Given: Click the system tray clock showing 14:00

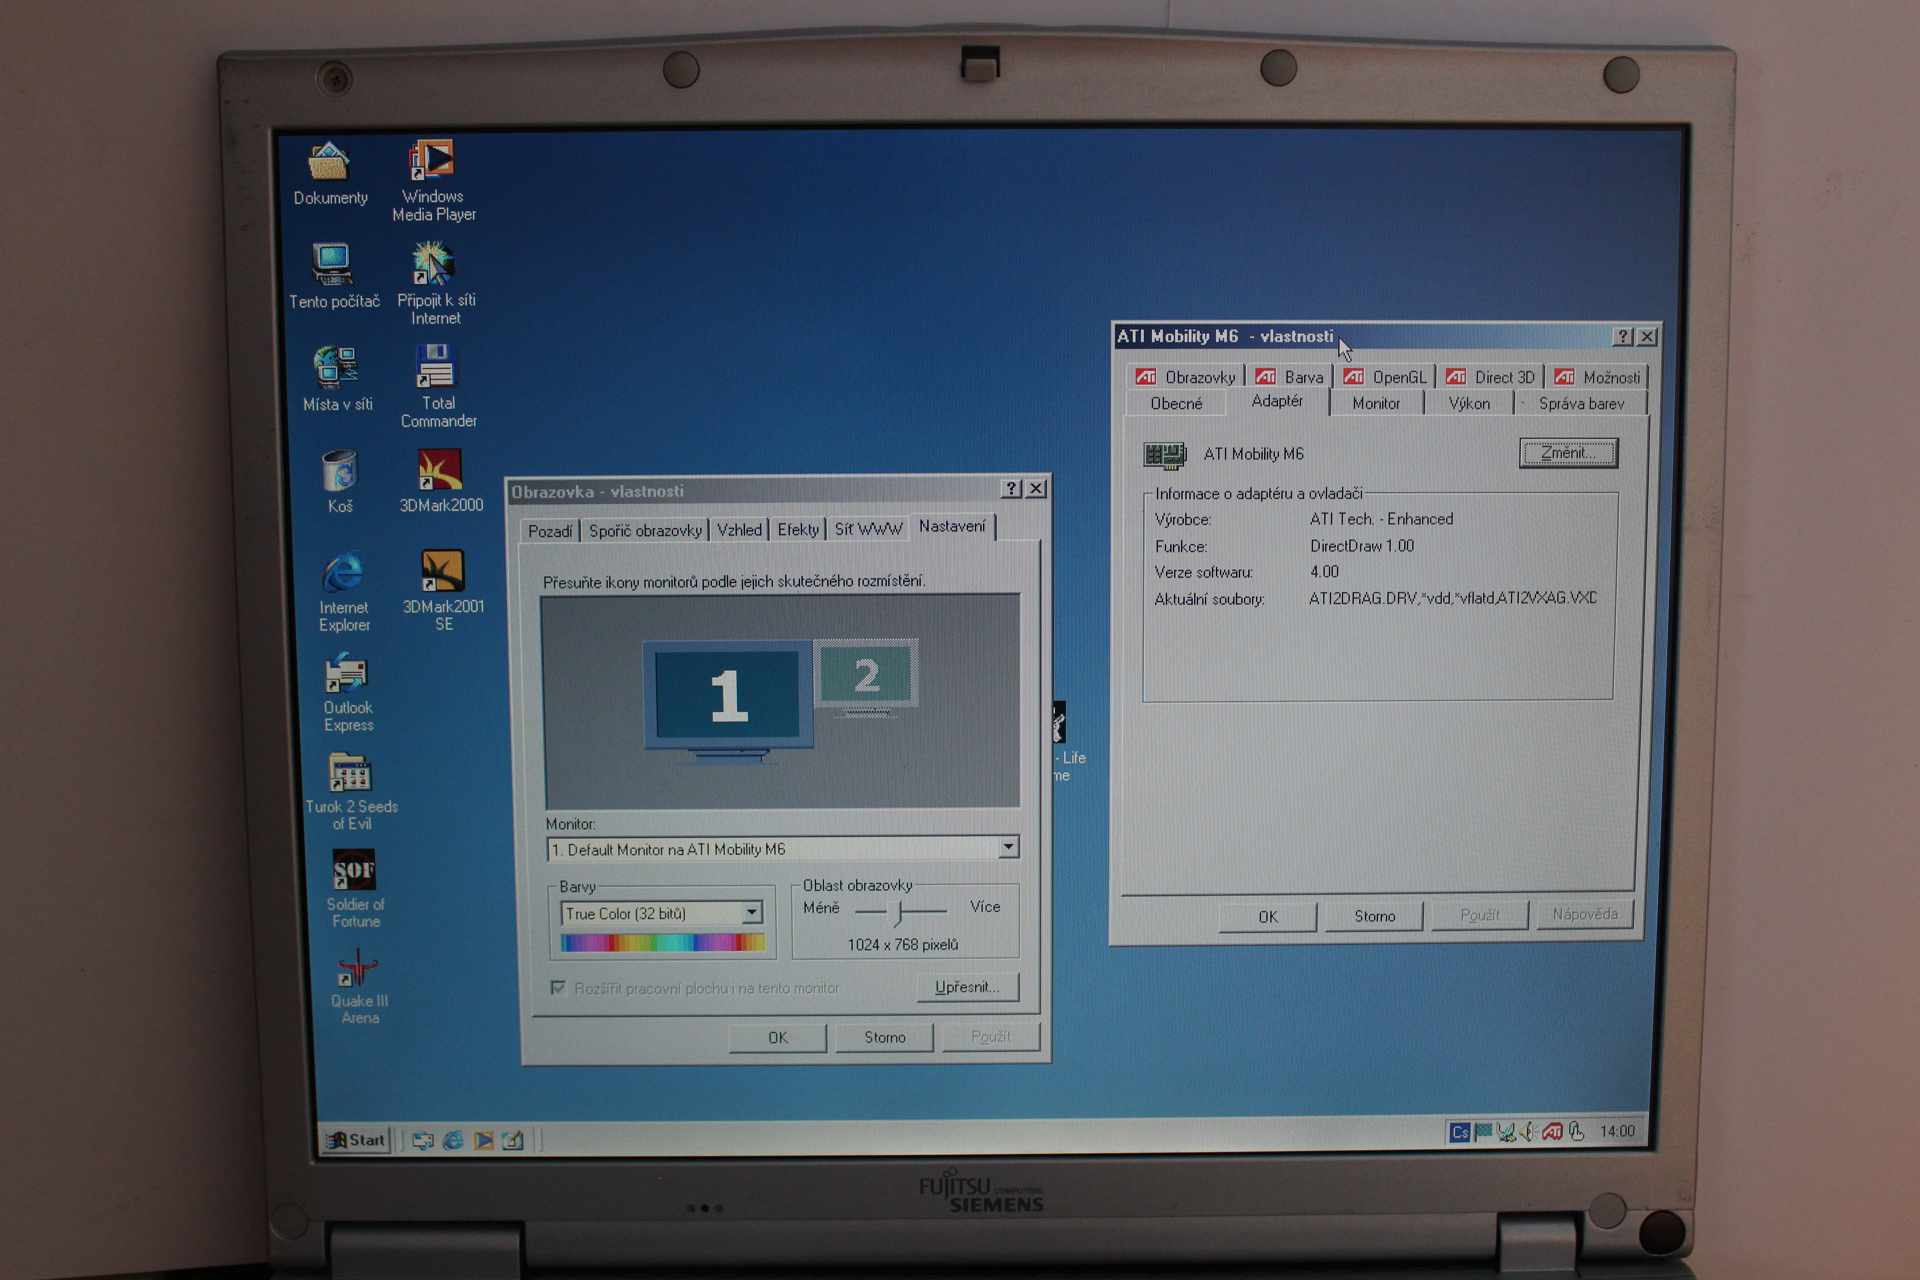Looking at the screenshot, I should 1617,1131.
